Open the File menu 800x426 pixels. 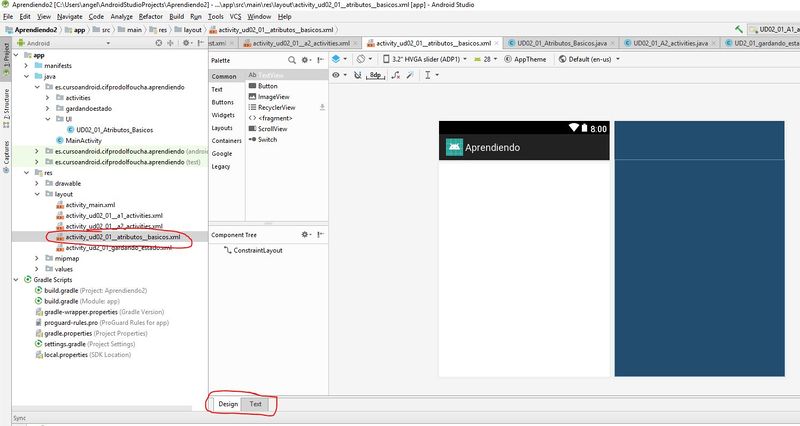[x=8, y=17]
